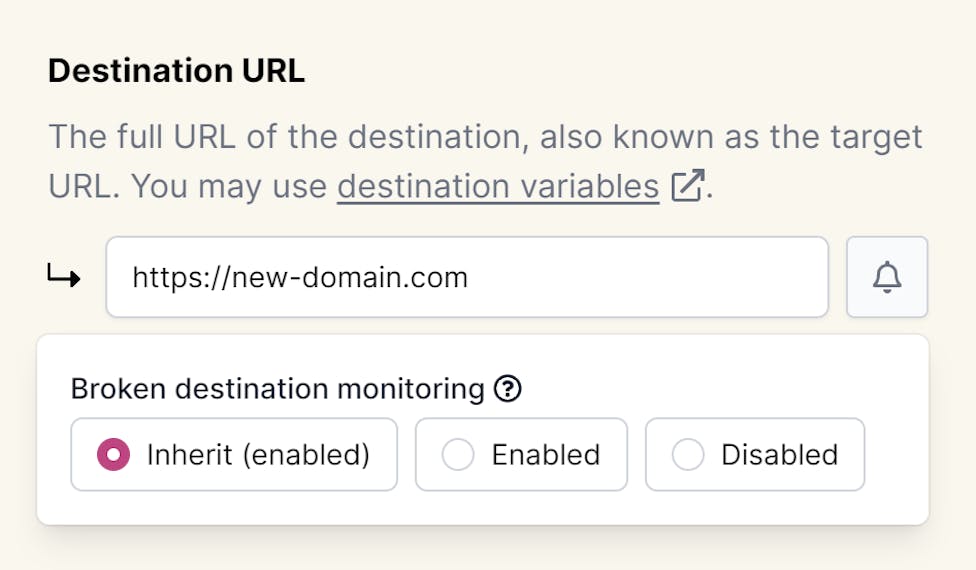Click the "Inherit (enabled)" option label text
Image resolution: width=976 pixels, height=570 pixels.
tap(258, 455)
